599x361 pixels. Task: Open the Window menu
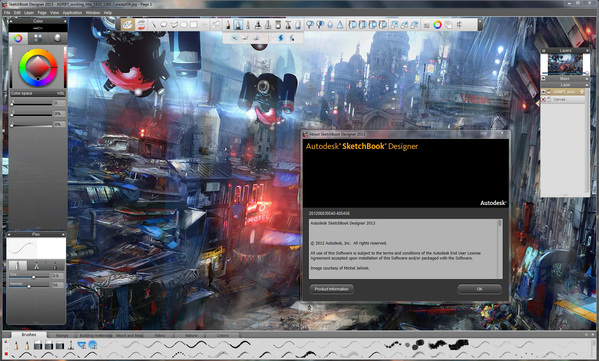click(x=93, y=13)
